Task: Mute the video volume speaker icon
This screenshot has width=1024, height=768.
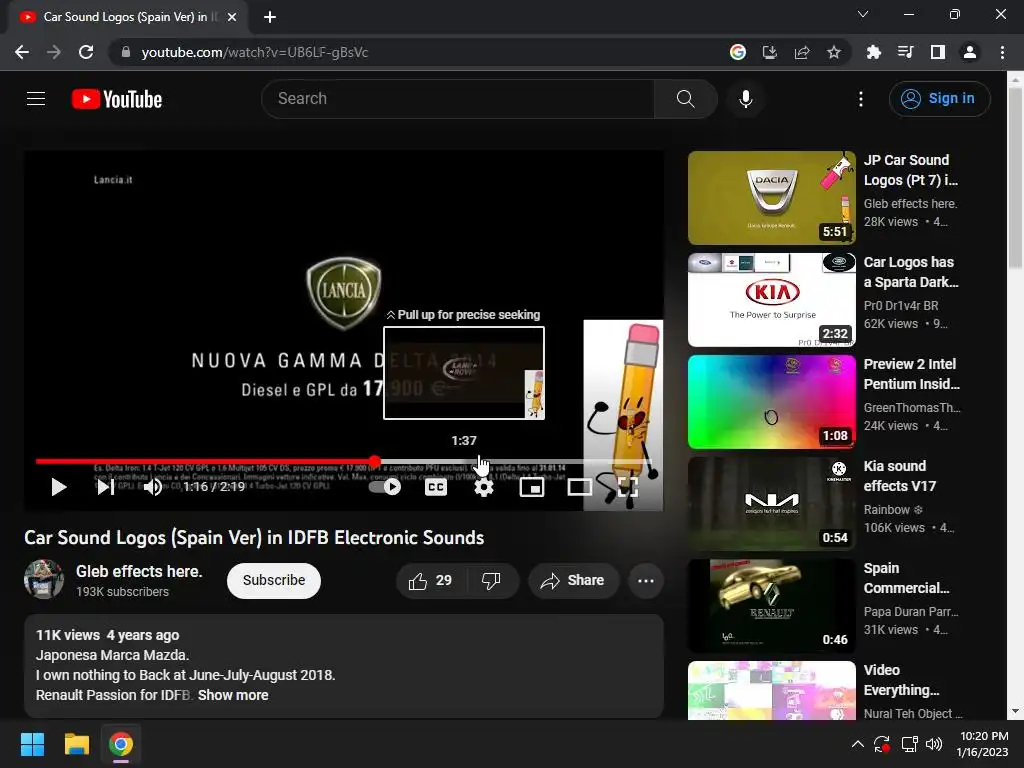Action: coord(153,487)
